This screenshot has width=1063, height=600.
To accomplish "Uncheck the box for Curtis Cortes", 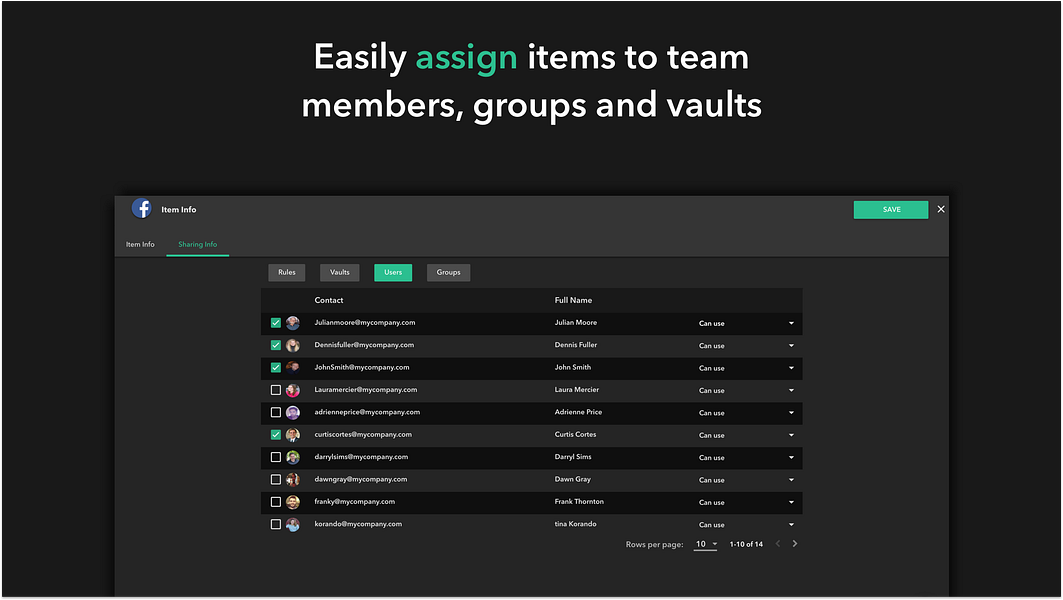I will (276, 434).
